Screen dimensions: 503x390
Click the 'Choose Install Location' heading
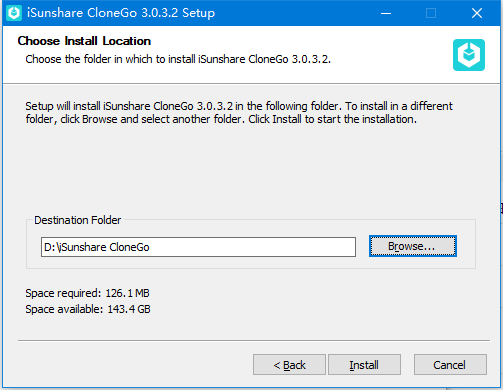(84, 41)
